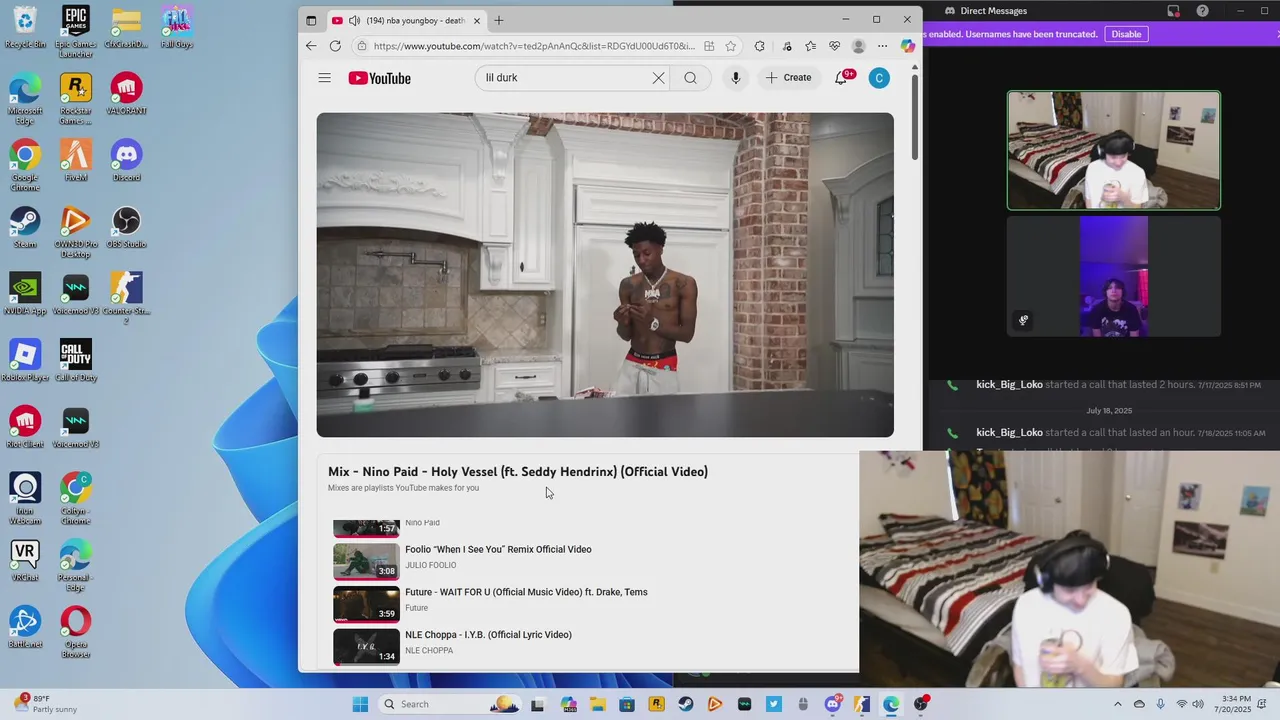Image resolution: width=1280 pixels, height=720 pixels.
Task: Play NLE Choppa - I.Y.B. lyric video
Action: [488, 635]
